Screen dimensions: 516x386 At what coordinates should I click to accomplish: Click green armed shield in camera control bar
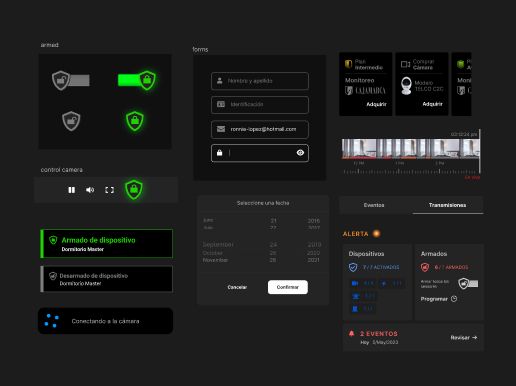tap(134, 190)
